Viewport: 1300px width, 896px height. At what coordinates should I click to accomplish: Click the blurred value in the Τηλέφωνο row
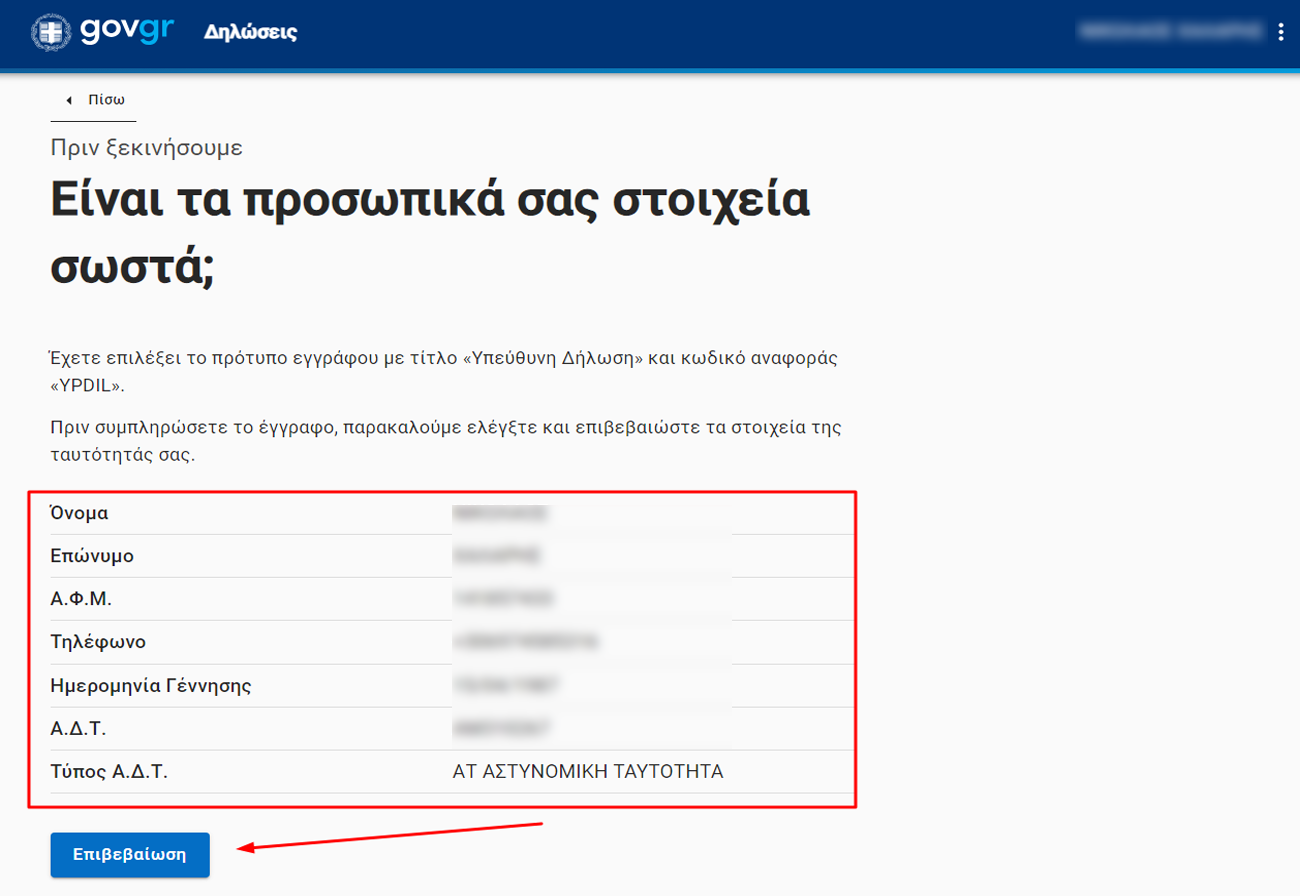525,642
